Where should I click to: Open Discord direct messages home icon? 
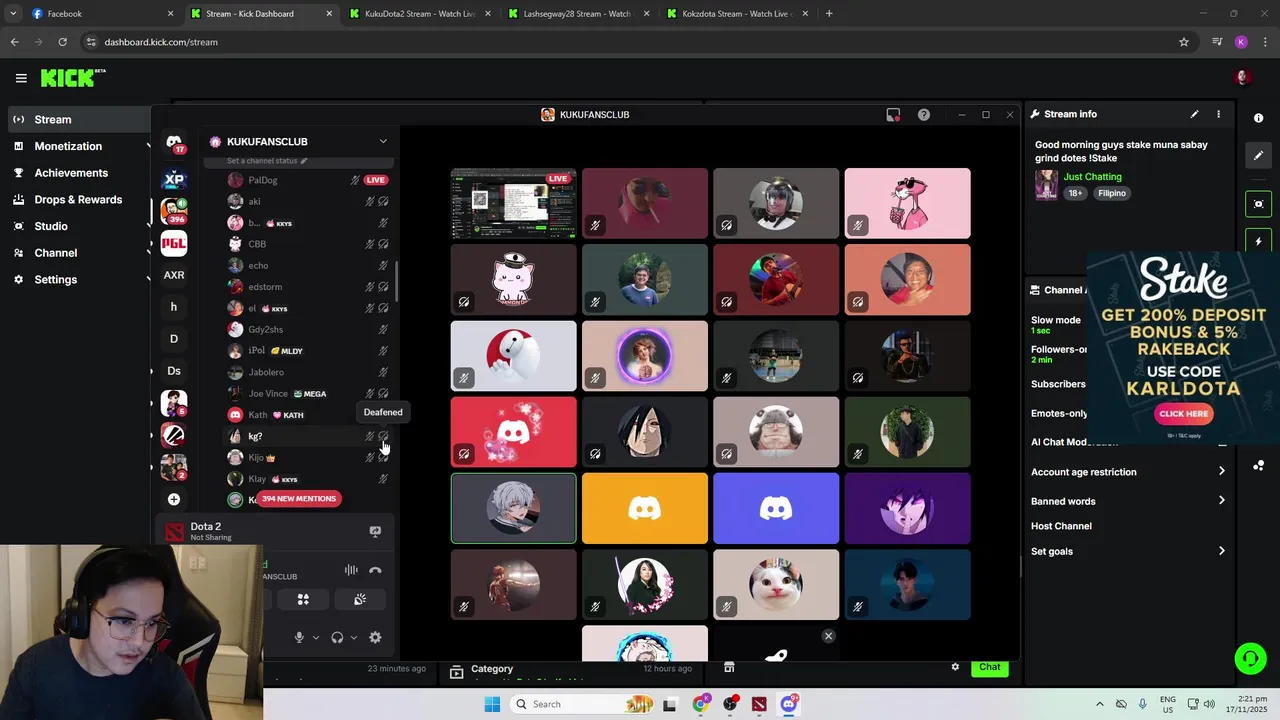tap(174, 143)
